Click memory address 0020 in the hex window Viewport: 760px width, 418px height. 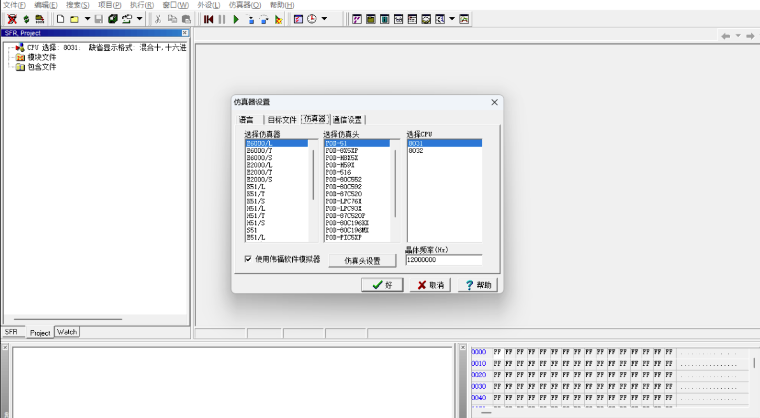(x=478, y=375)
